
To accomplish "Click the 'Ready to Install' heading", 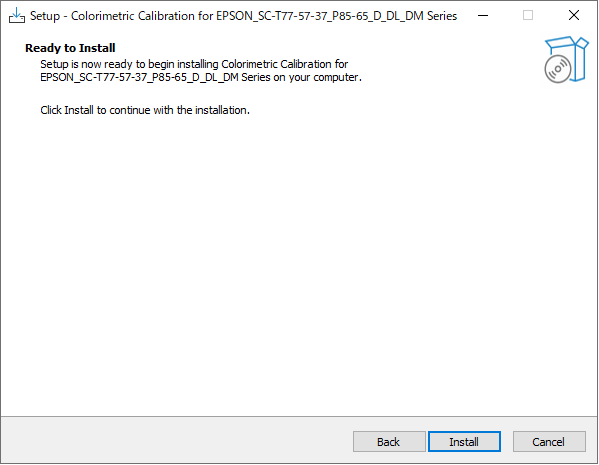I will (70, 48).
